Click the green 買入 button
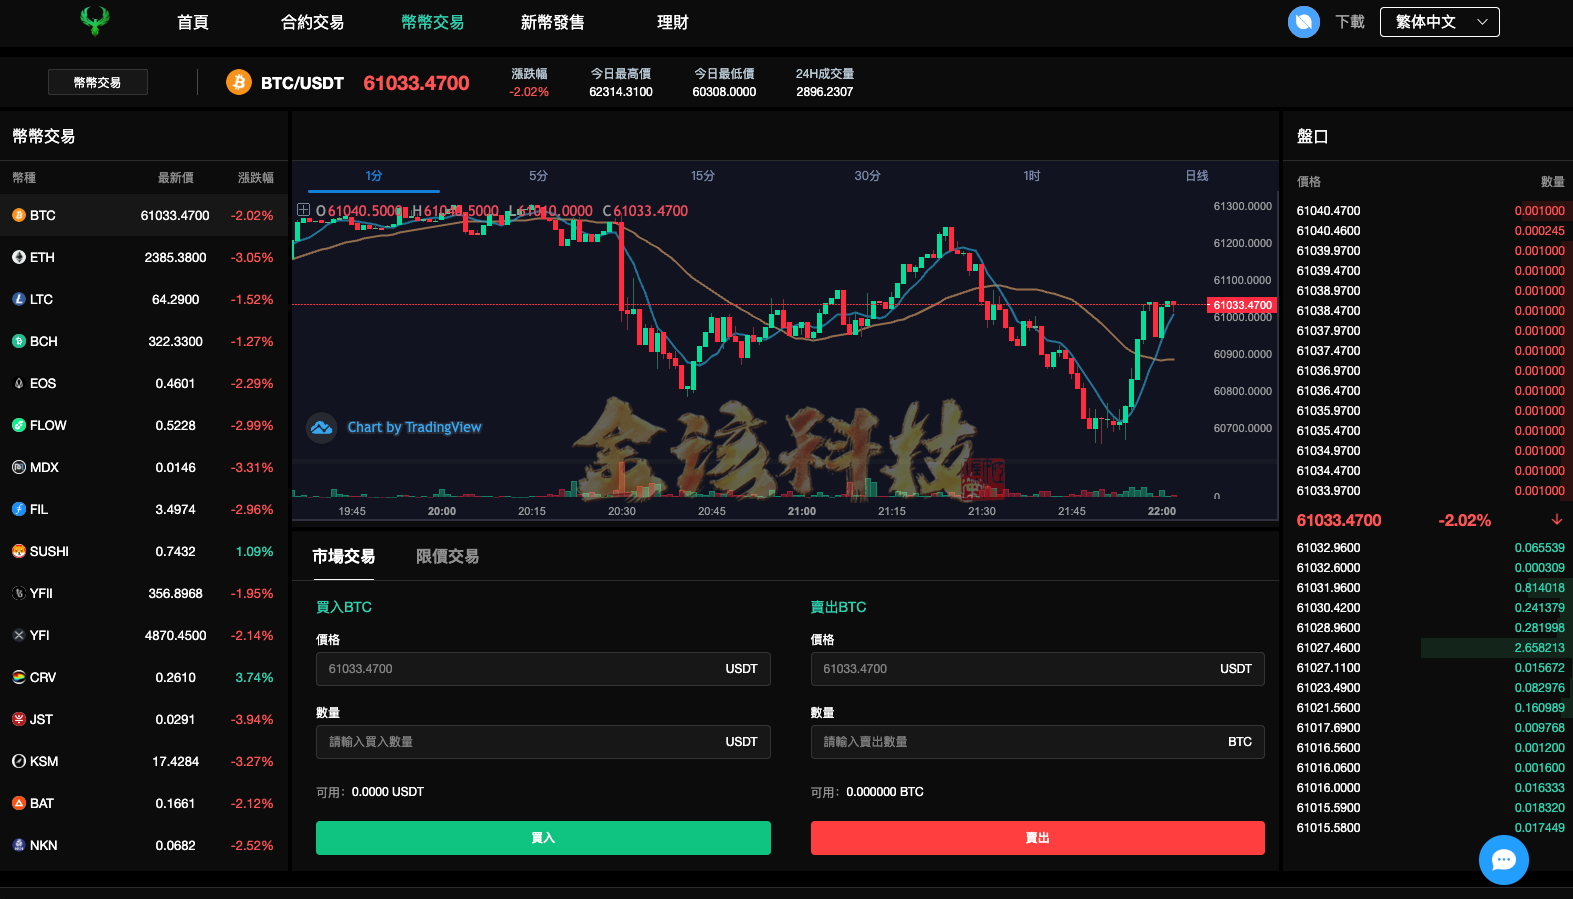The width and height of the screenshot is (1573, 899). tap(543, 838)
